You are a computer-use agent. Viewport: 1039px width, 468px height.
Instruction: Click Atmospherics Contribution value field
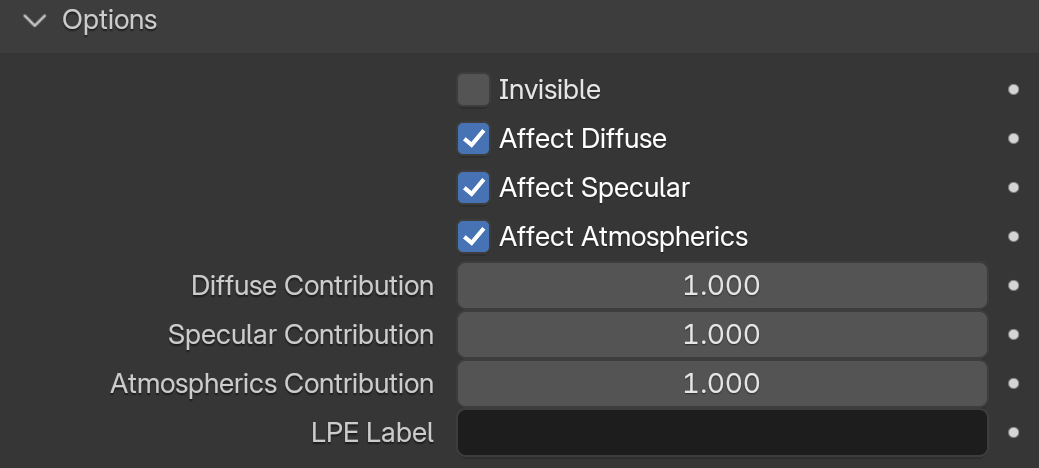coord(722,384)
